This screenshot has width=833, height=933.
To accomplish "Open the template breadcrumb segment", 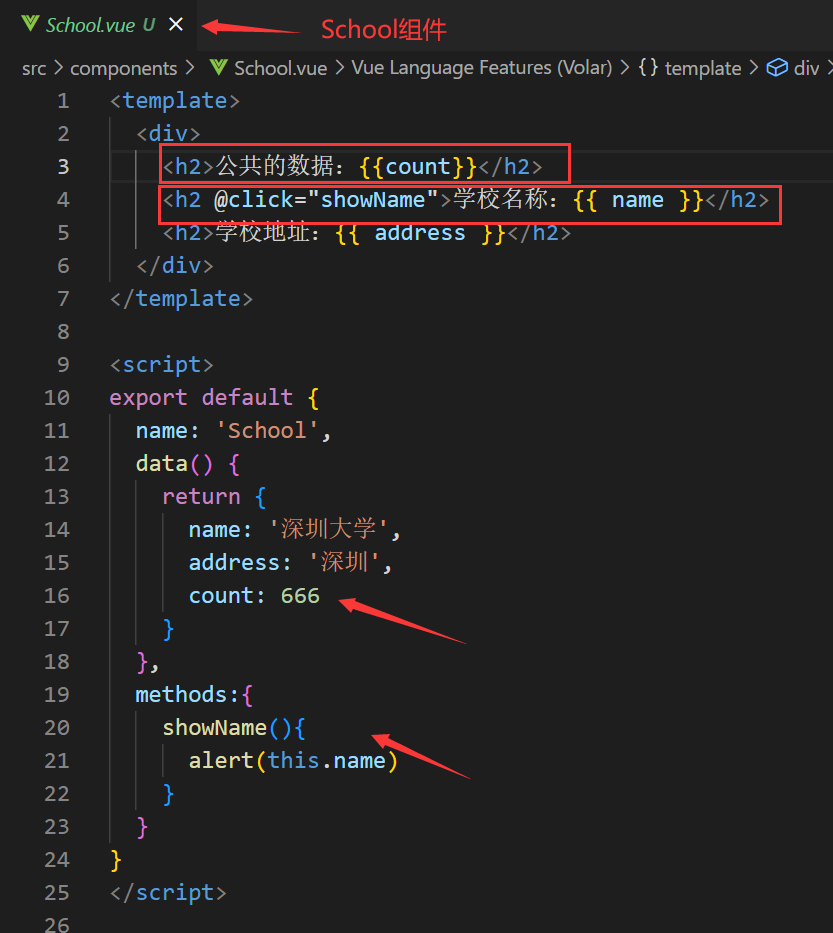I will coord(703,68).
